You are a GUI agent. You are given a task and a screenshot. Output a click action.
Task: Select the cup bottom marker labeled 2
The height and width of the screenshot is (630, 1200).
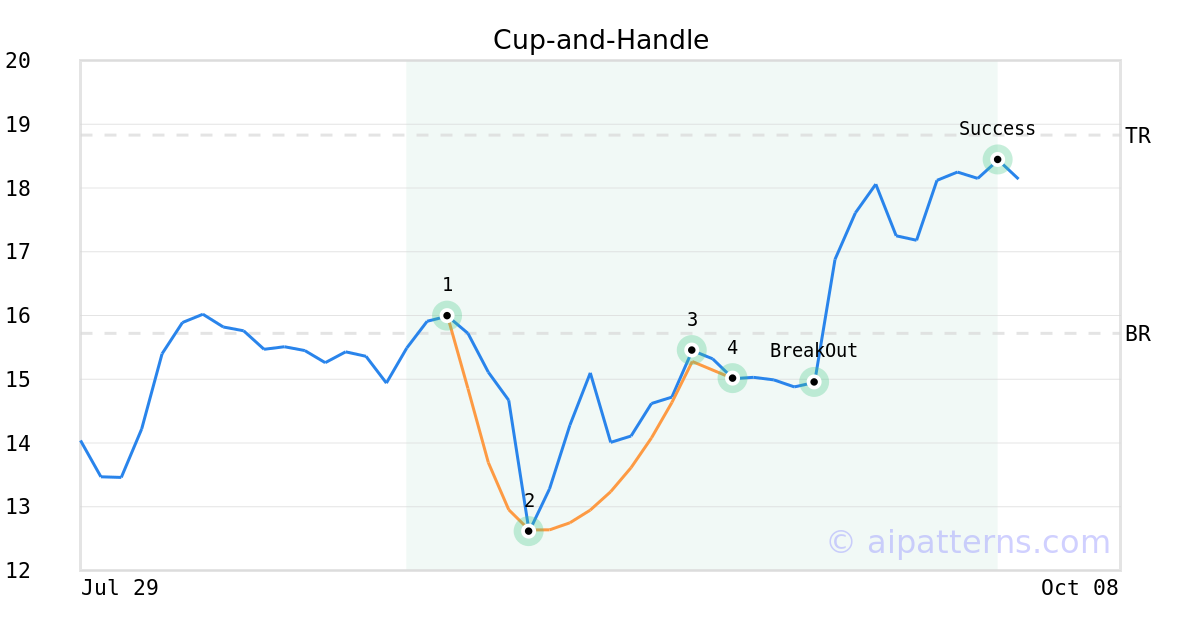(x=528, y=531)
